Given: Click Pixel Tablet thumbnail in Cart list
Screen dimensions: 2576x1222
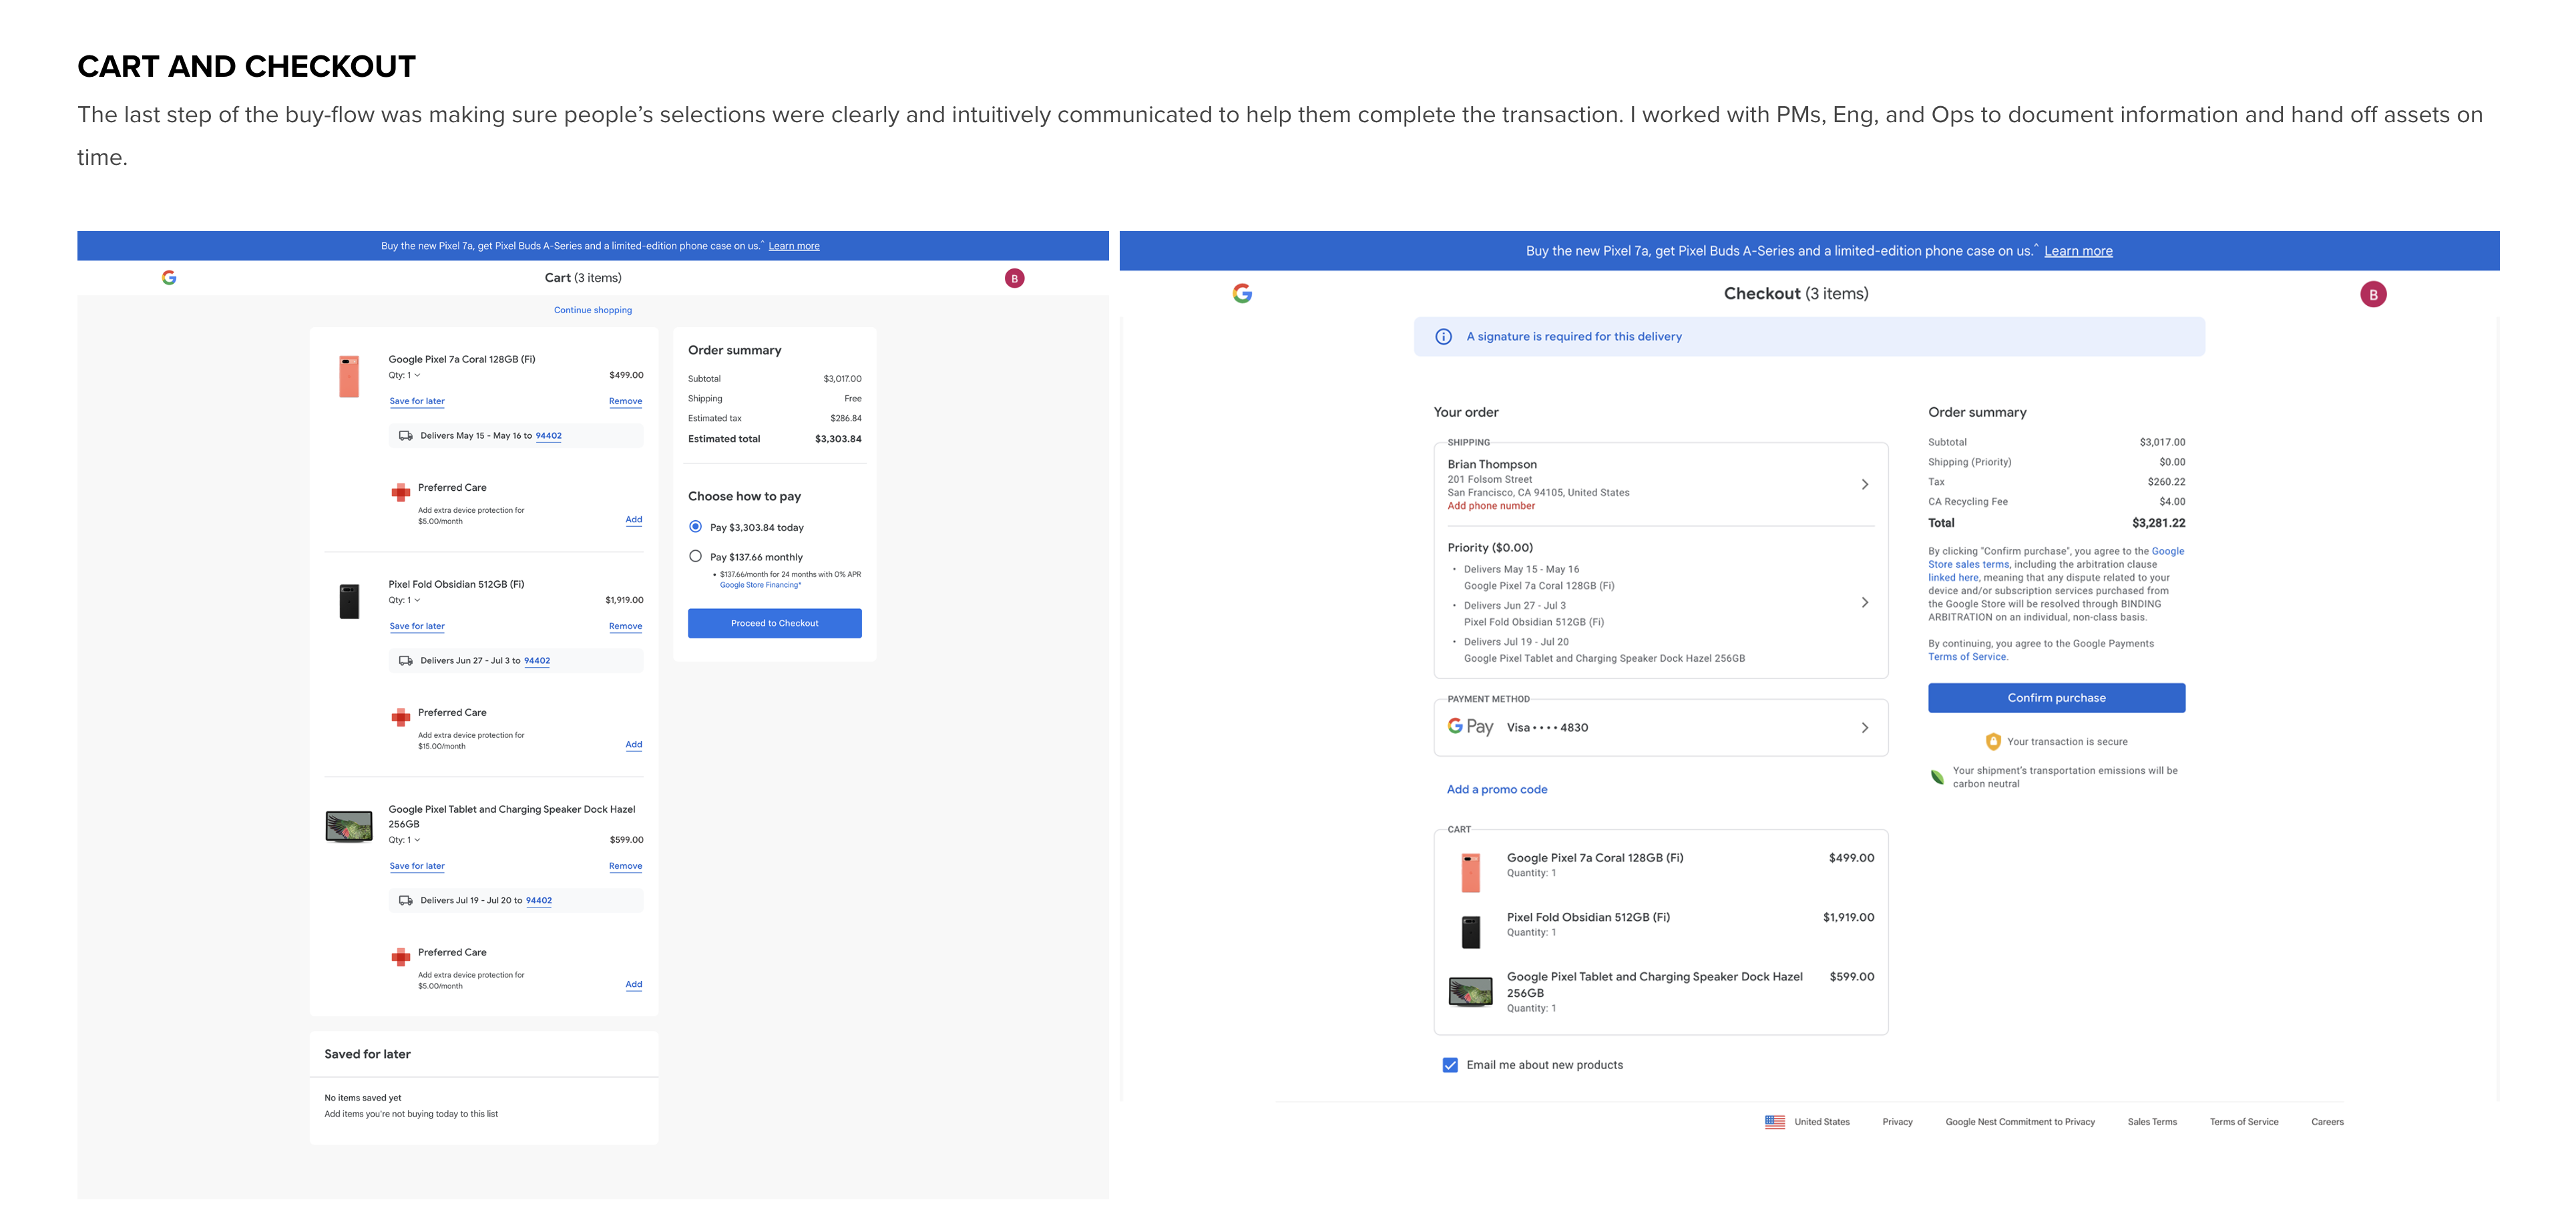Looking at the screenshot, I should pos(349,827).
